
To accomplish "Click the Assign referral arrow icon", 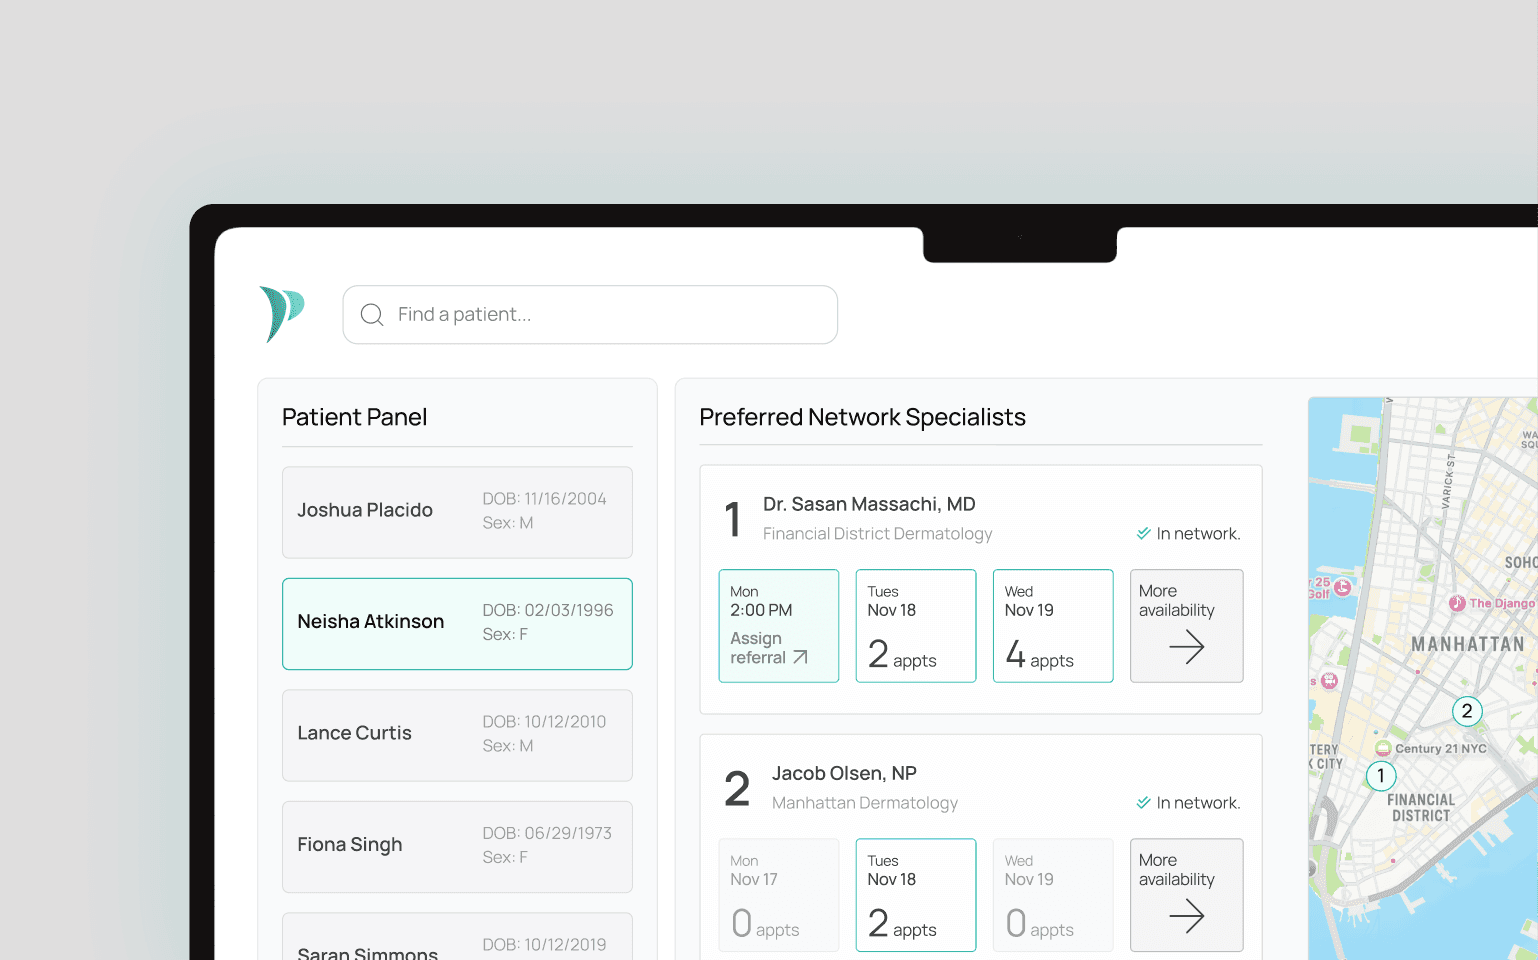I will click(x=800, y=658).
